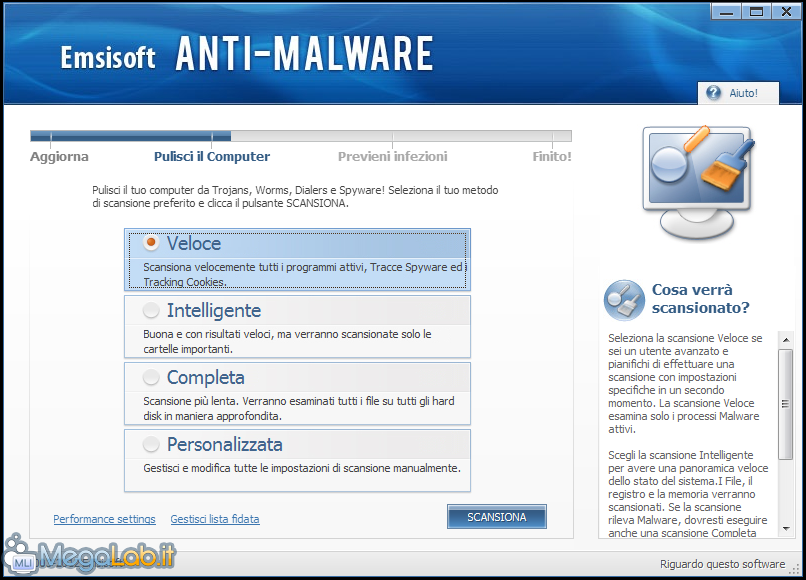Select the Completa scan radio button
The width and height of the screenshot is (806, 580).
pos(151,377)
